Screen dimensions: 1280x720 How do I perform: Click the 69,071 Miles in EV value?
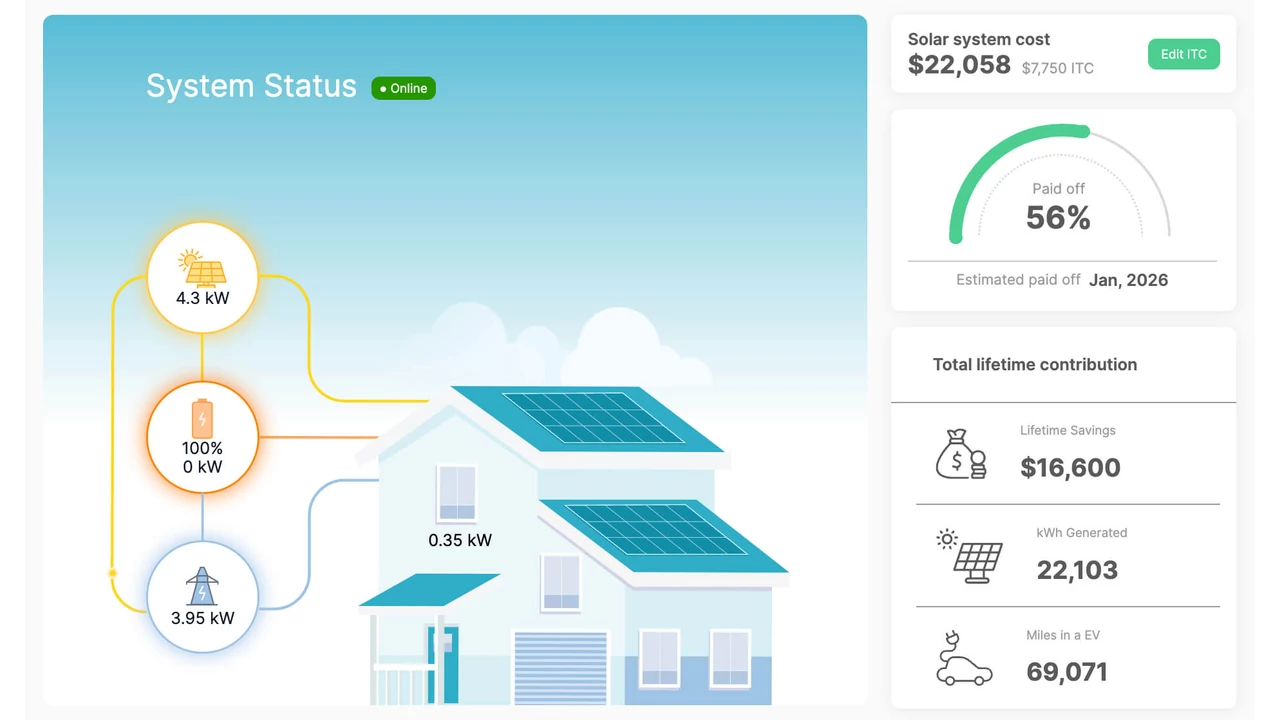pyautogui.click(x=1066, y=672)
